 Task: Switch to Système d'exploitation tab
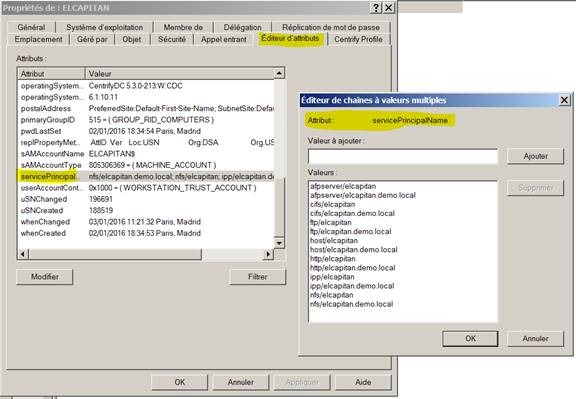click(105, 27)
